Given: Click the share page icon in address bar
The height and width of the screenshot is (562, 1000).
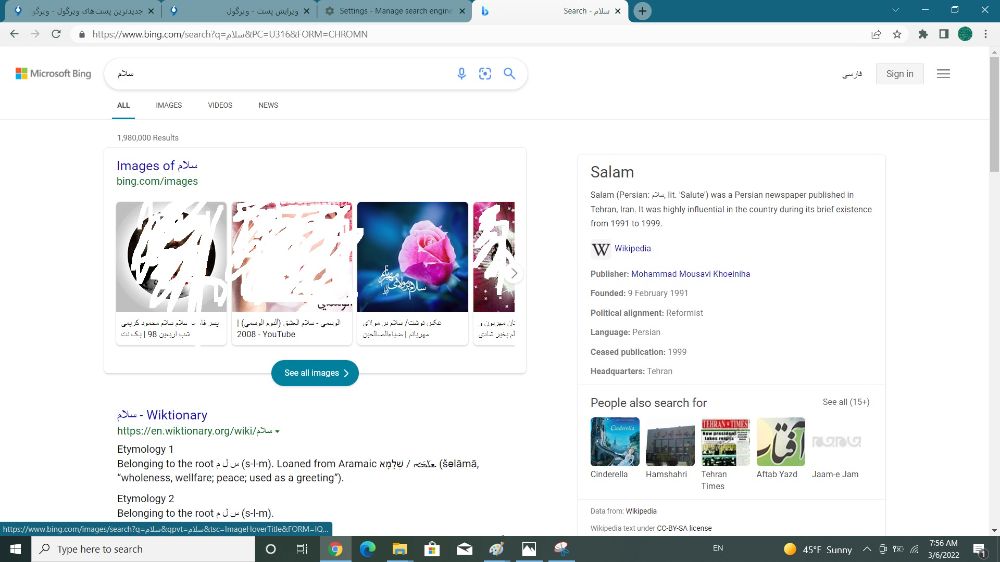Looking at the screenshot, I should pos(876,34).
